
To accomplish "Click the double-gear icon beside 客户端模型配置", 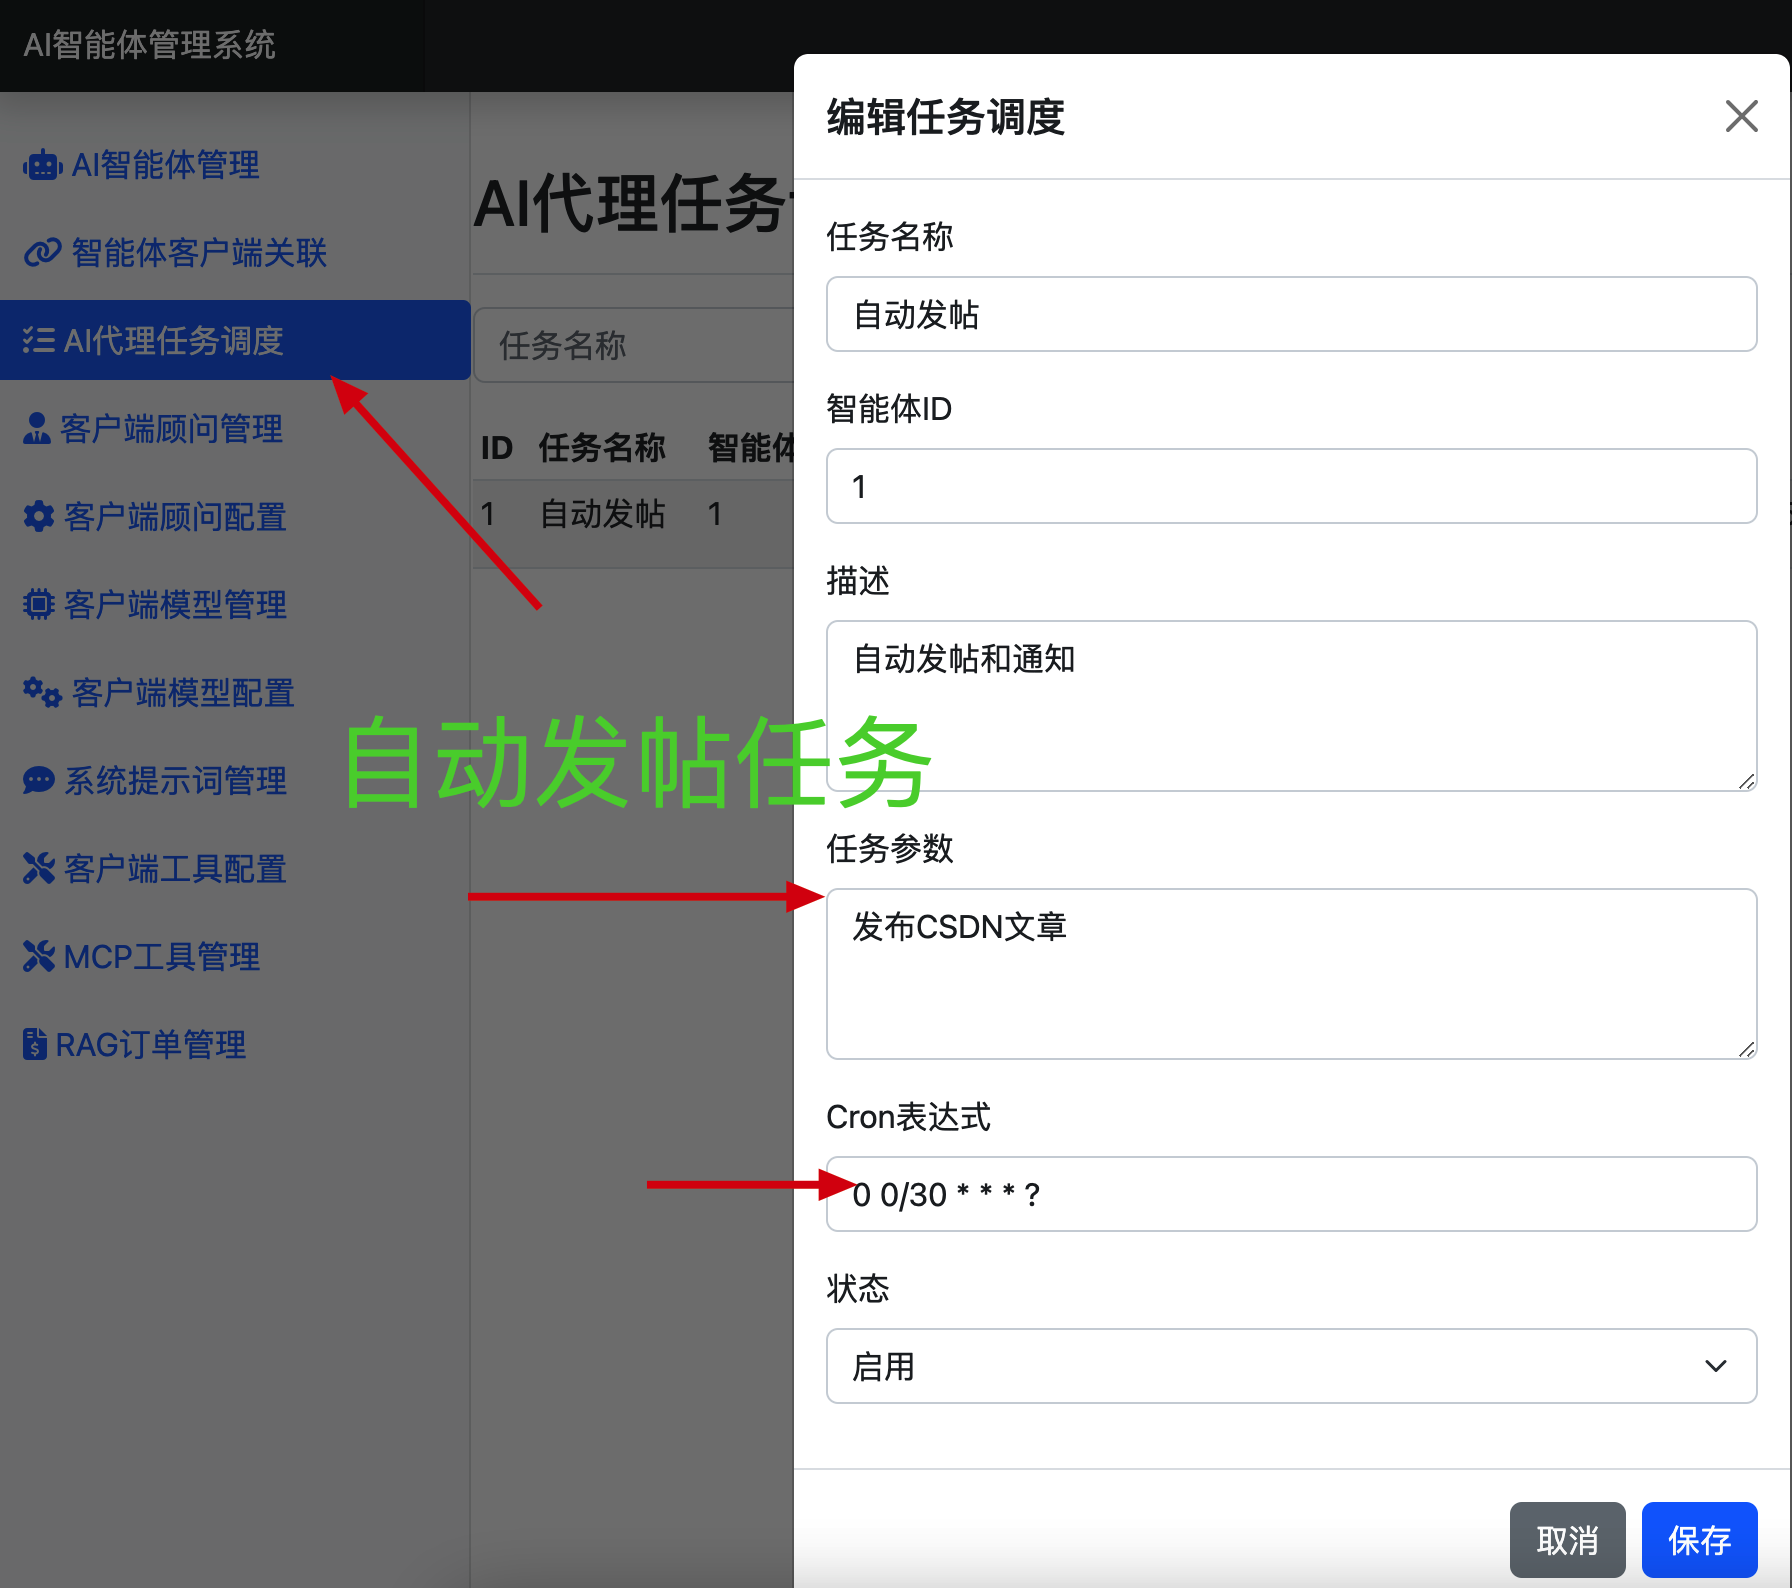I will 42,692.
